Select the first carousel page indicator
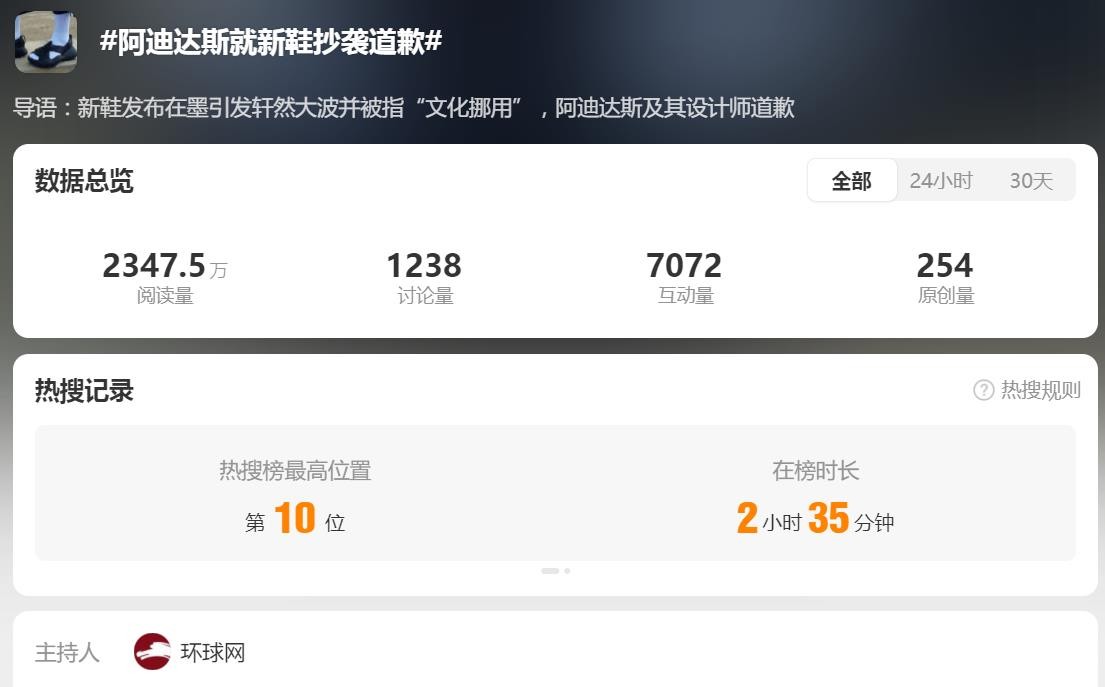 click(x=550, y=571)
